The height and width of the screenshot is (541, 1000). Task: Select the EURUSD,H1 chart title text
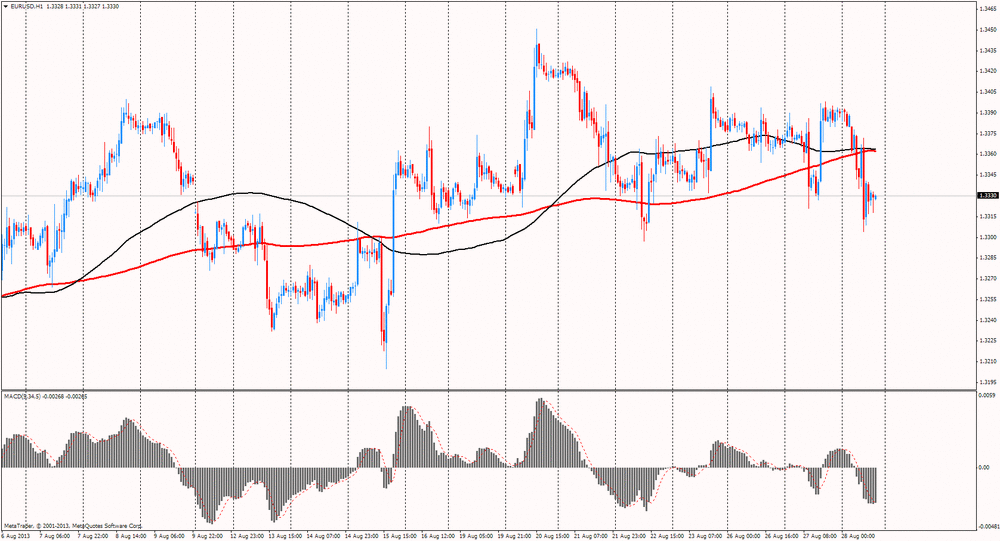click(26, 6)
